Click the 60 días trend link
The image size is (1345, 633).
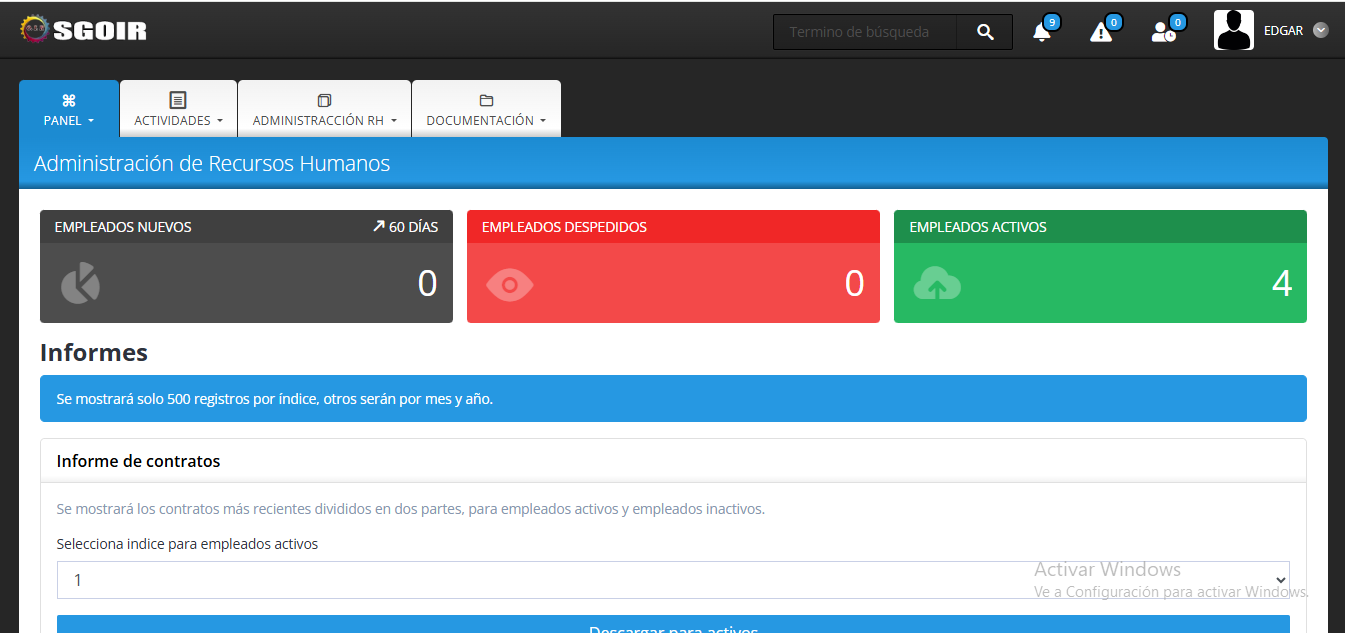[x=405, y=227]
